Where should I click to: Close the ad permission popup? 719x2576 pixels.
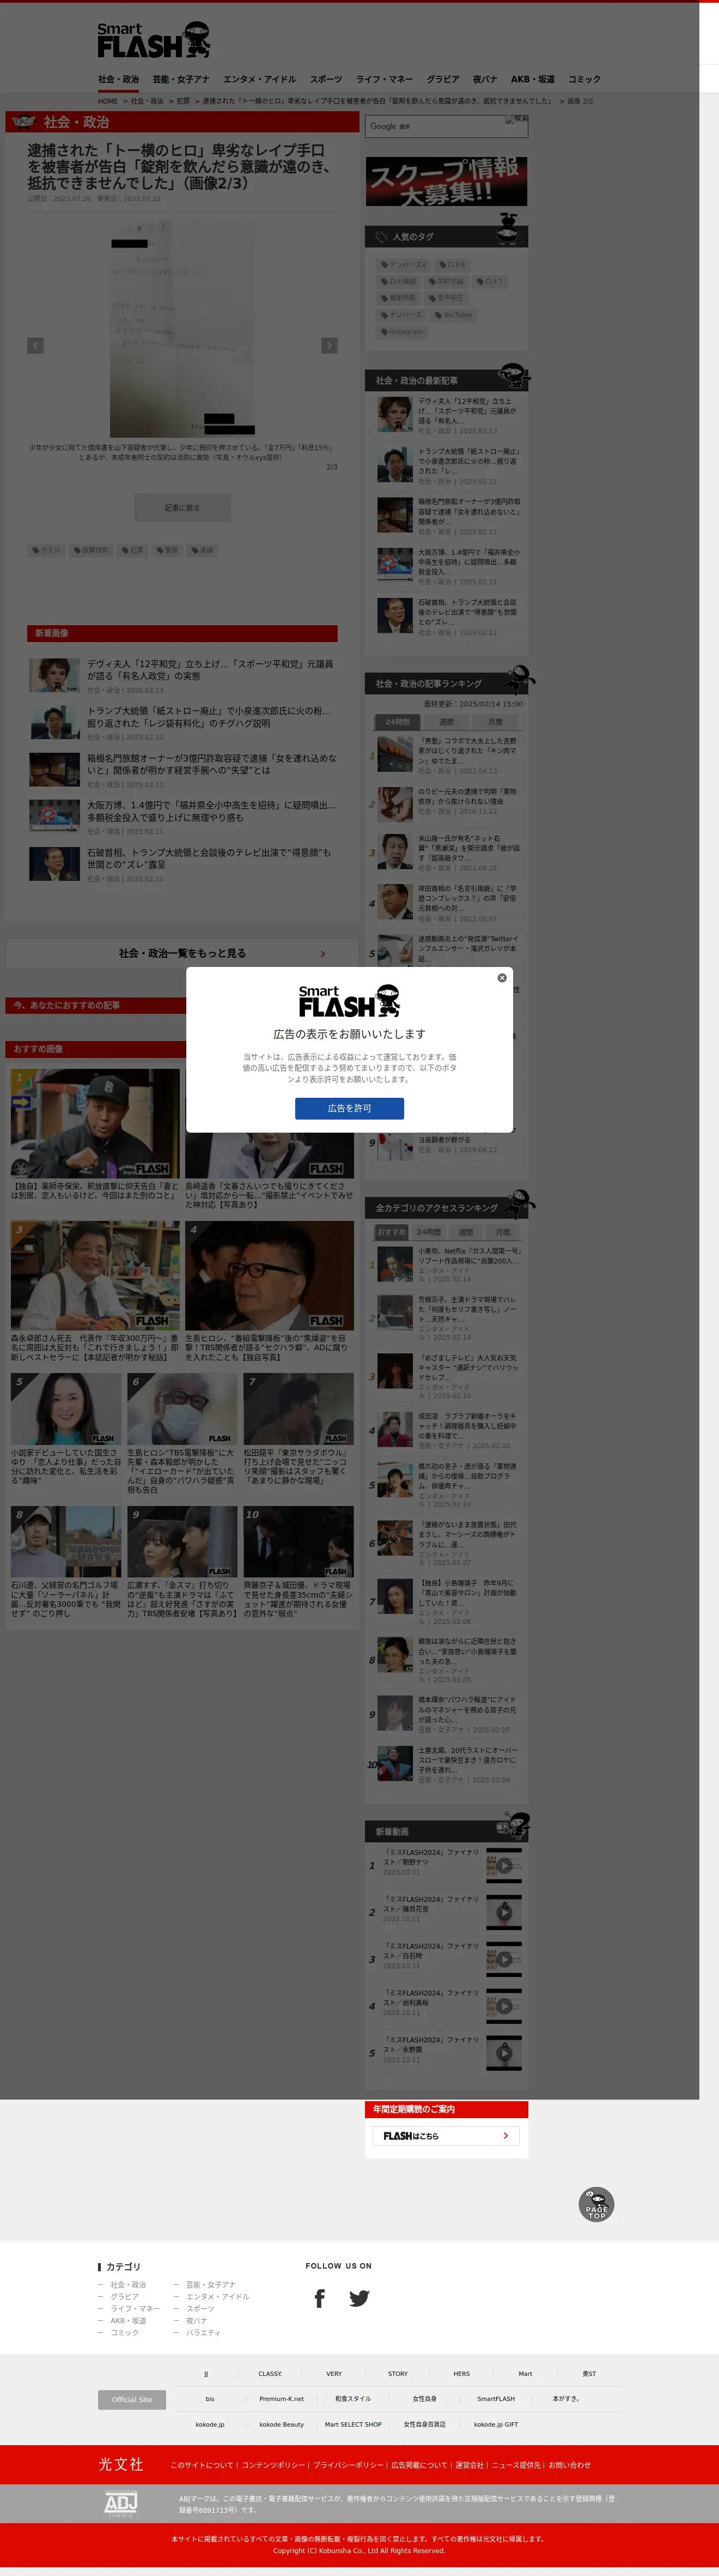[x=502, y=977]
